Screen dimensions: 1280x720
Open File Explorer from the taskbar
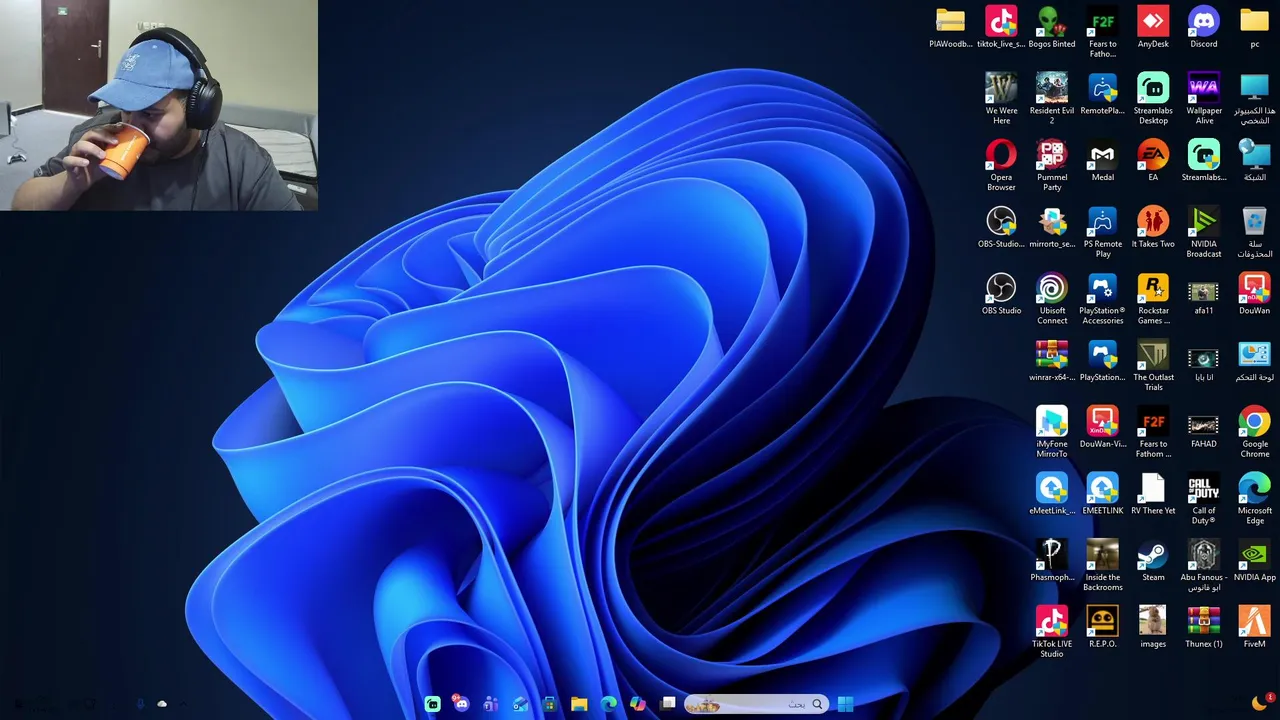point(579,704)
